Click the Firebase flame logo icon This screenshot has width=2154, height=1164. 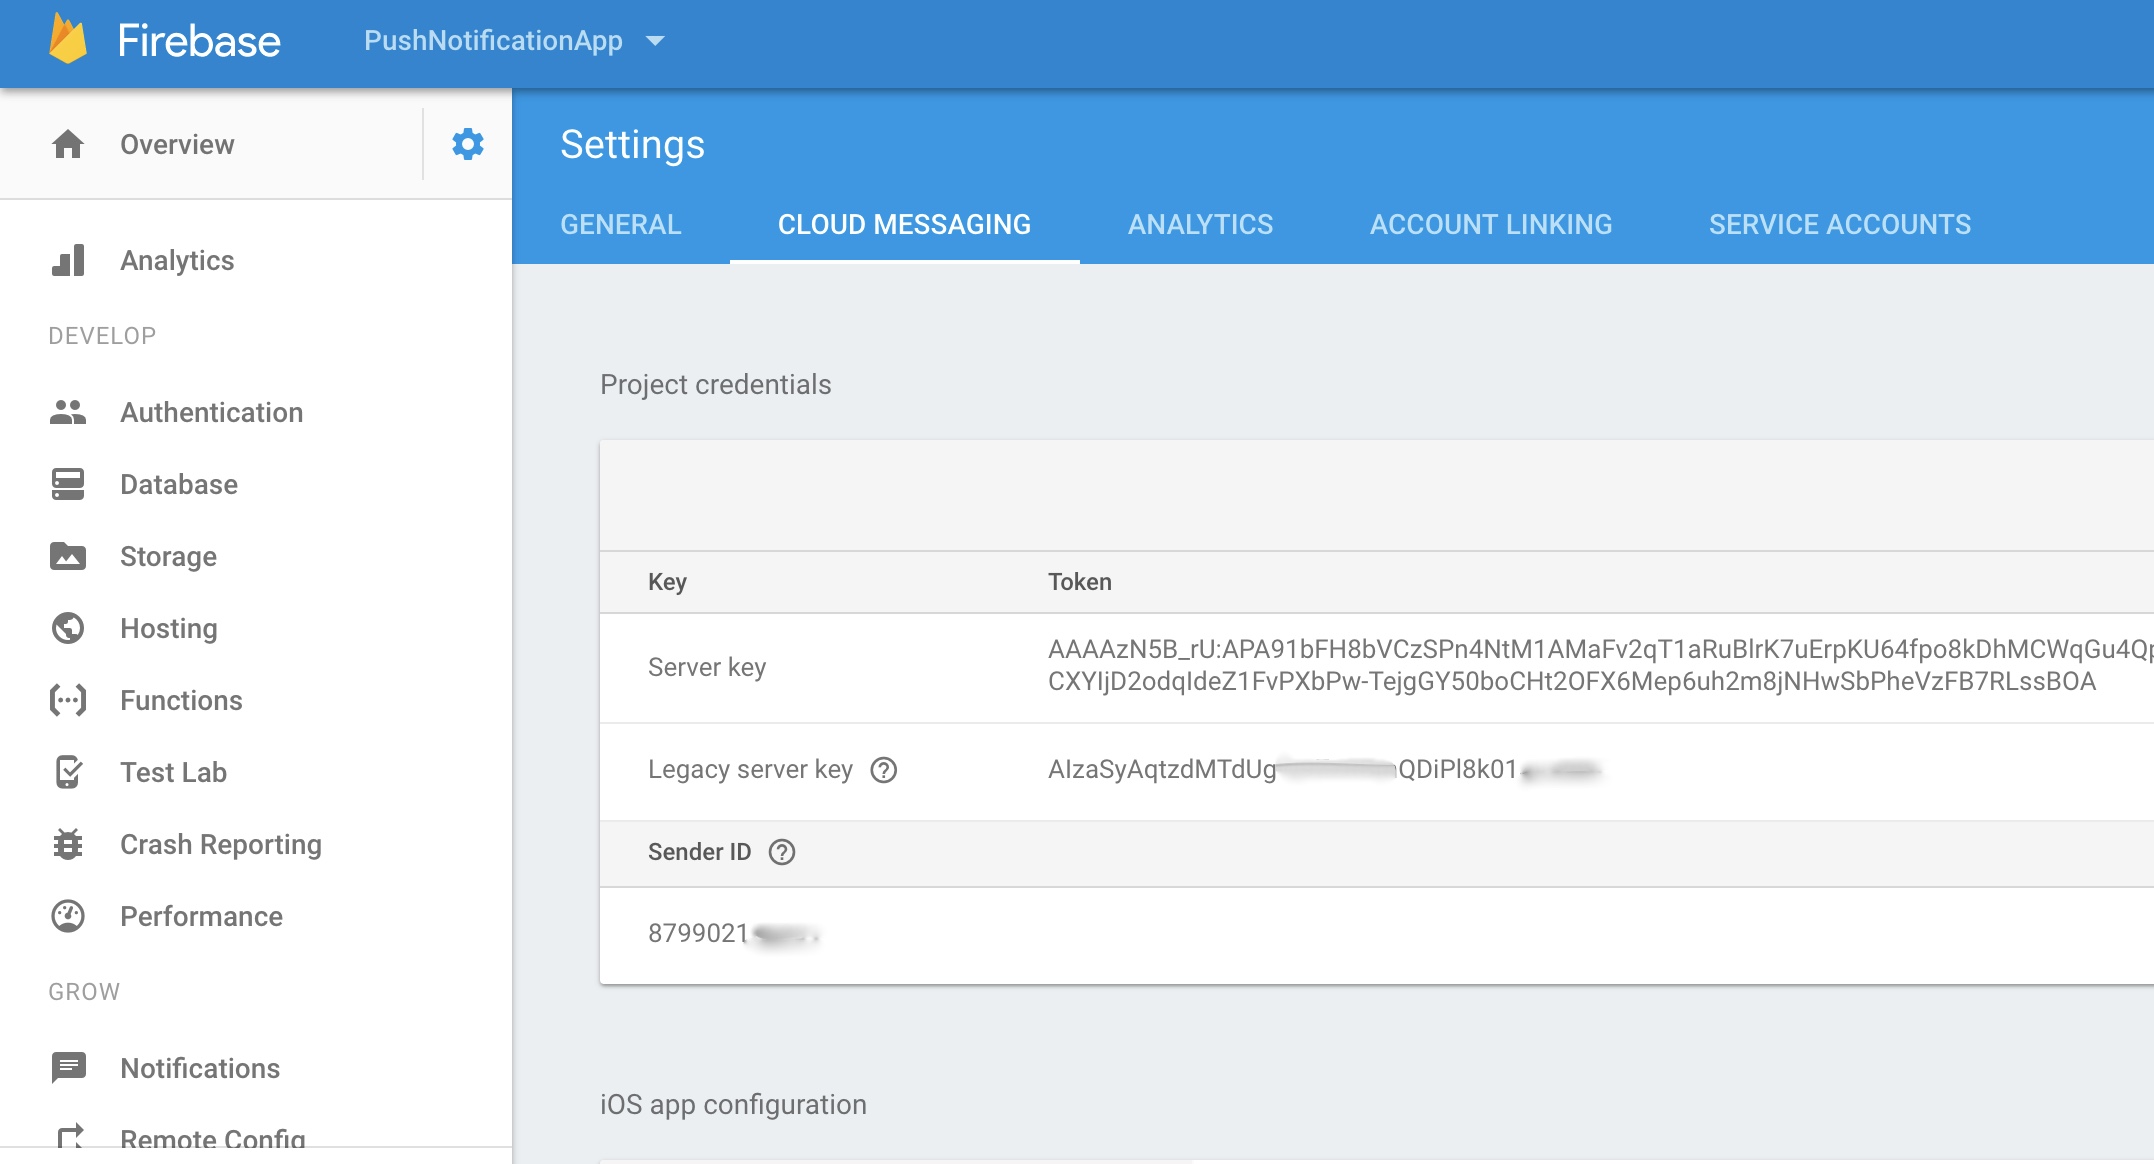tap(68, 40)
